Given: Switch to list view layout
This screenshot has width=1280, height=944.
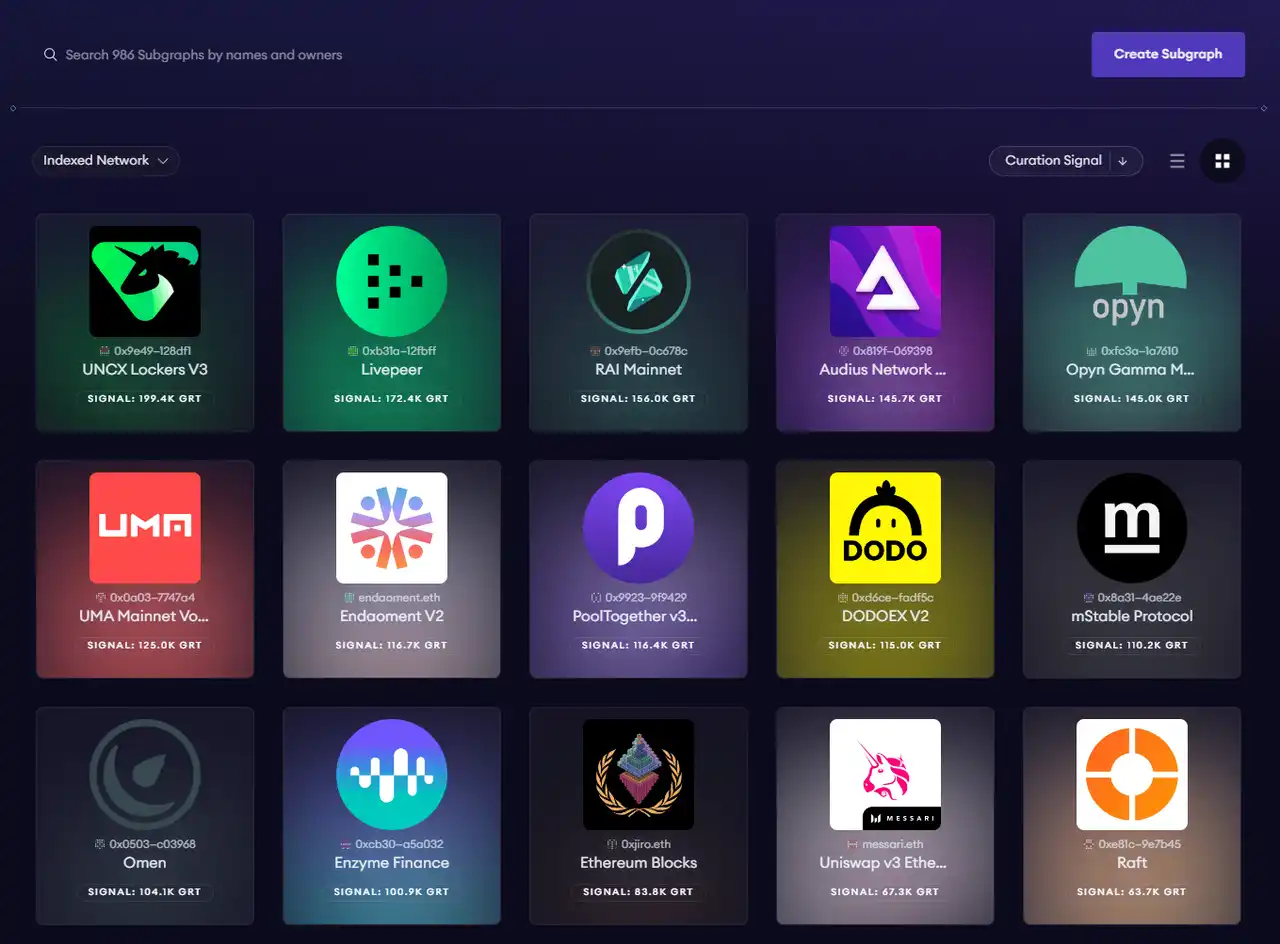Looking at the screenshot, I should pos(1177,161).
